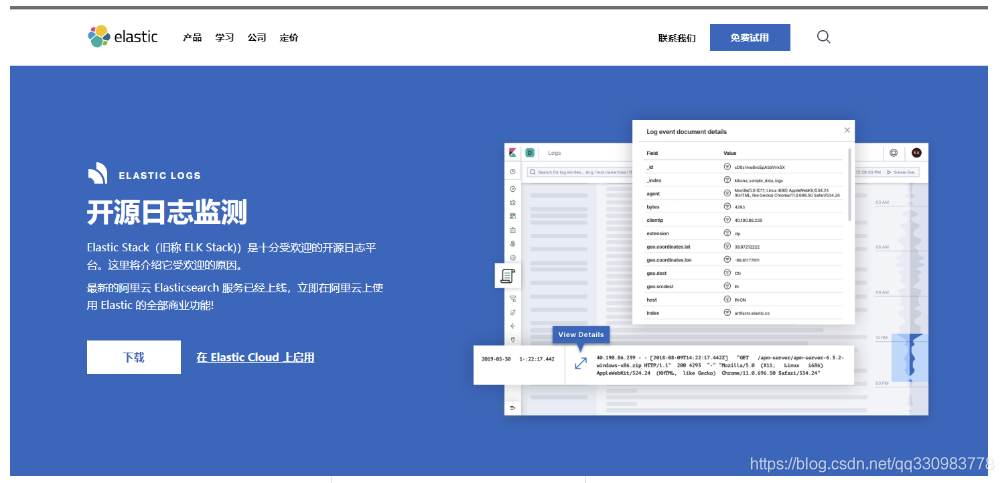
Task: Click the 免费试用 button
Action: tap(750, 37)
